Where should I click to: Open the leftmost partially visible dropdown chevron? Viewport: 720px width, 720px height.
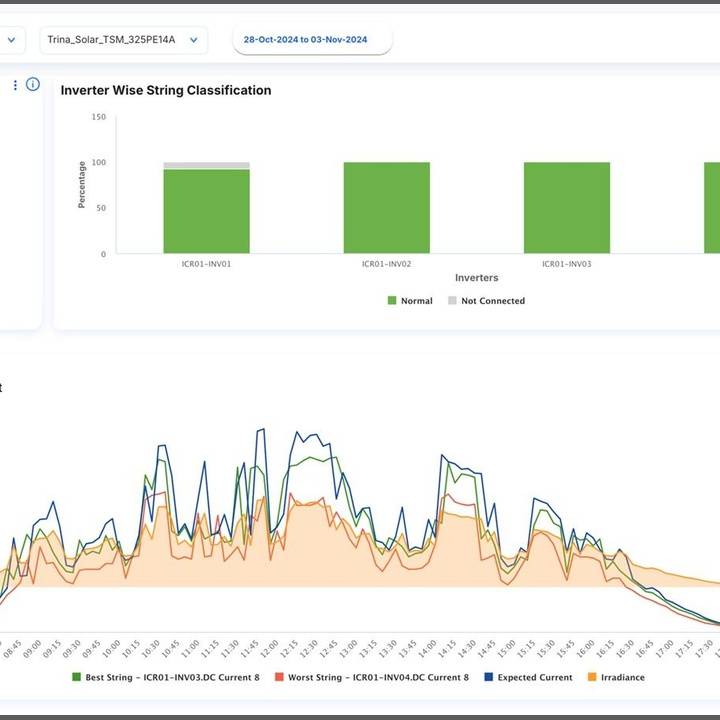click(x=12, y=40)
